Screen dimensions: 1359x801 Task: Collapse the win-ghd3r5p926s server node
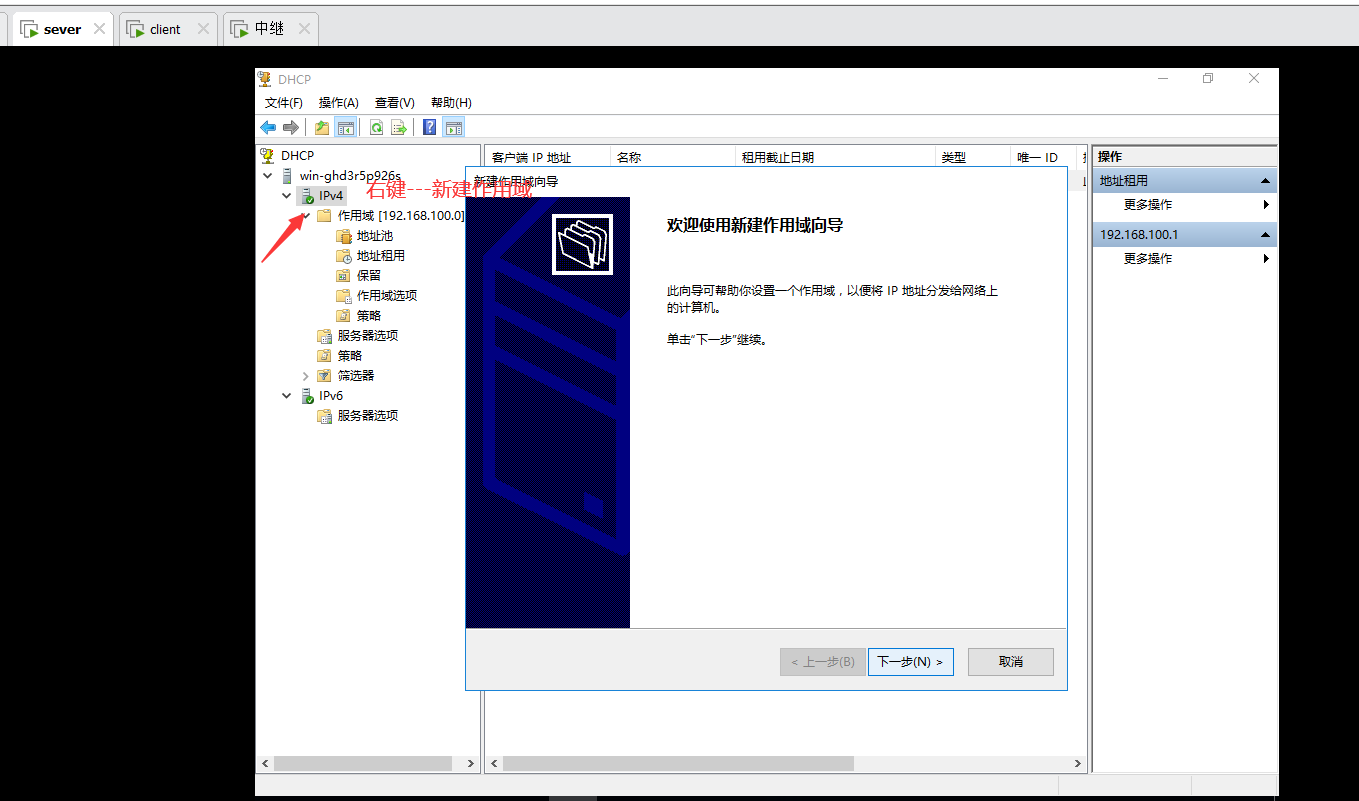point(267,176)
